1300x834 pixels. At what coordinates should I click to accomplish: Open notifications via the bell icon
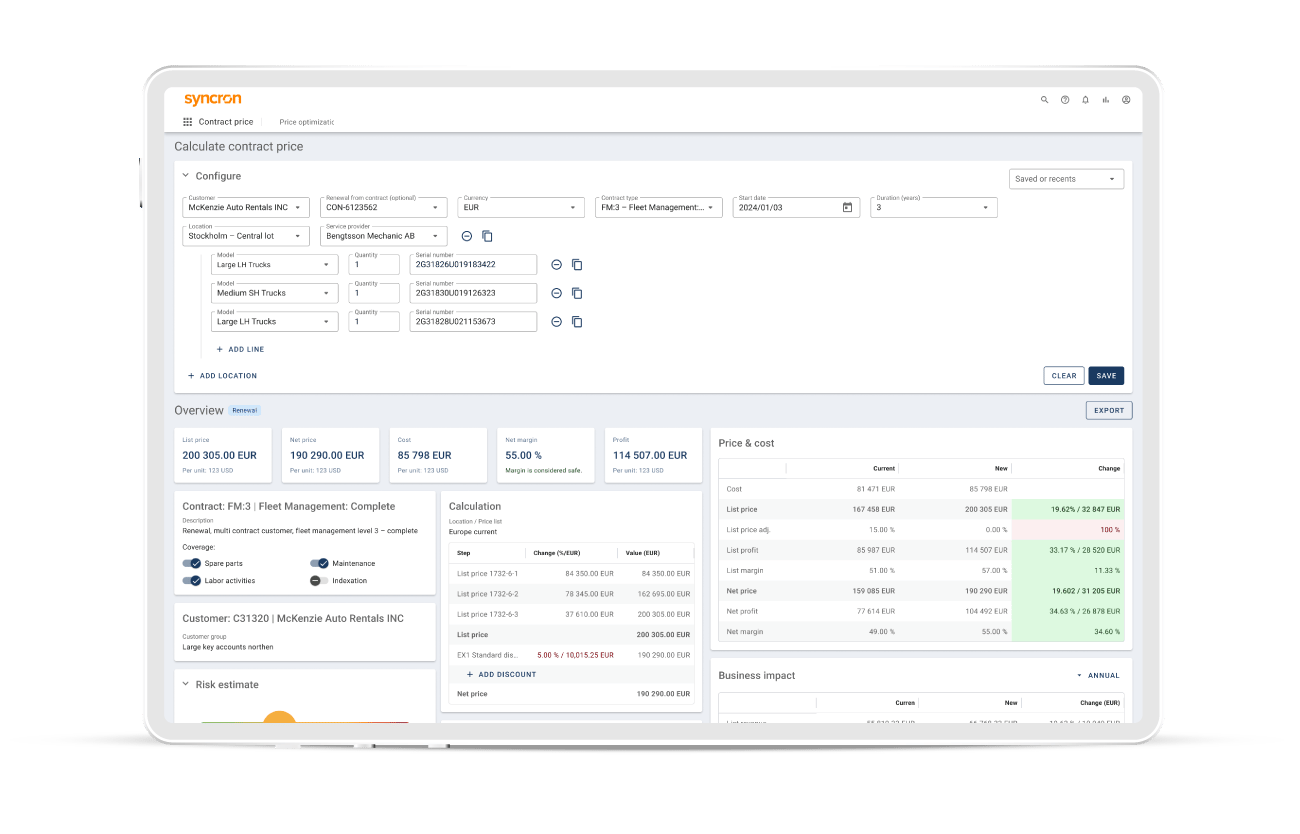coord(1085,100)
